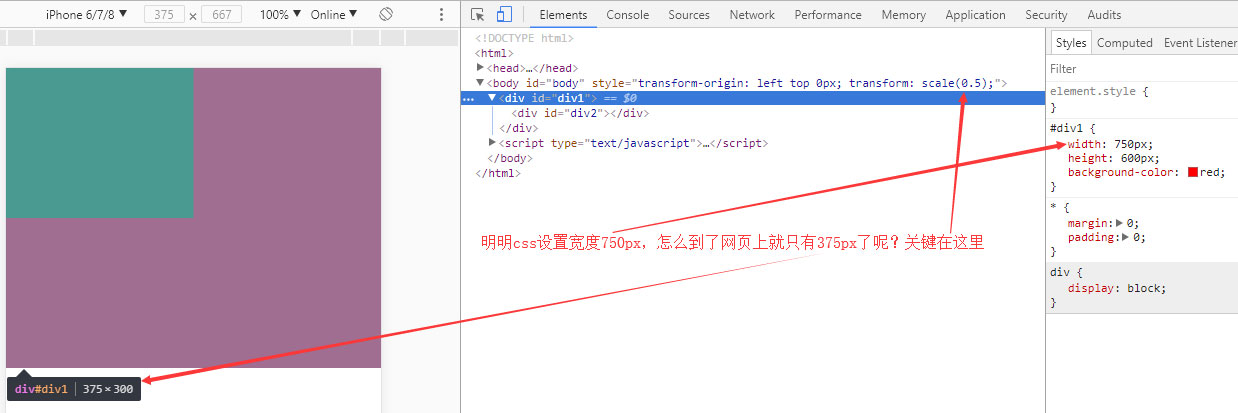The image size is (1238, 413).
Task: Collapse the div1 element node
Action: tap(492, 98)
